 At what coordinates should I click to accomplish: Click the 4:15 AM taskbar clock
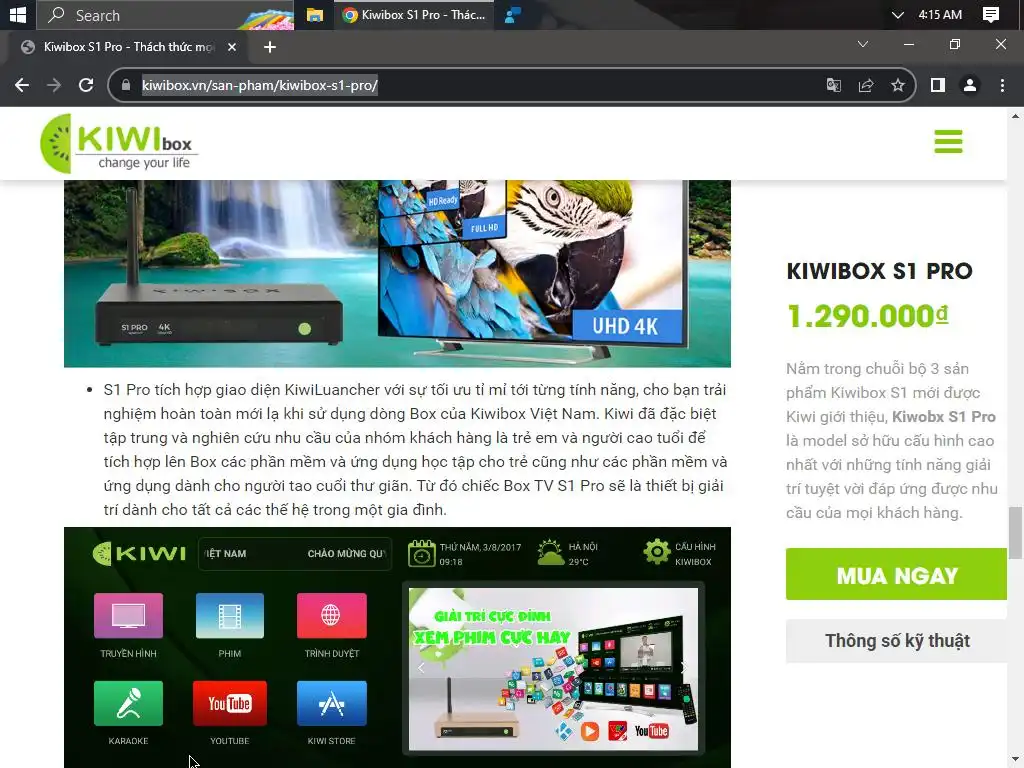(x=940, y=14)
